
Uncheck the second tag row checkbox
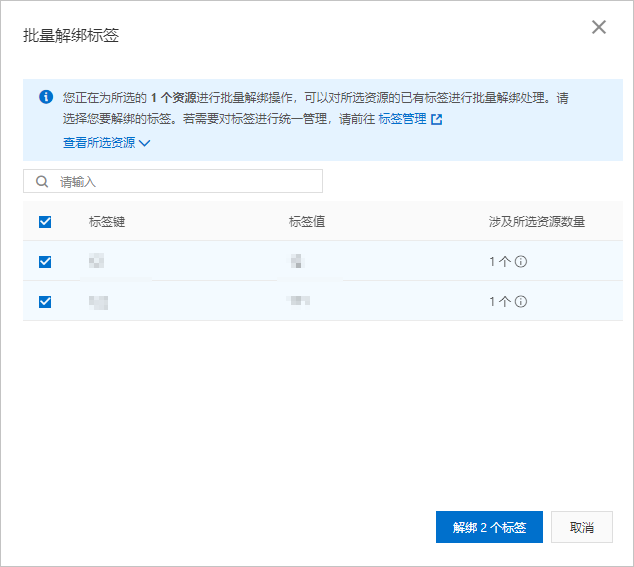(x=45, y=302)
